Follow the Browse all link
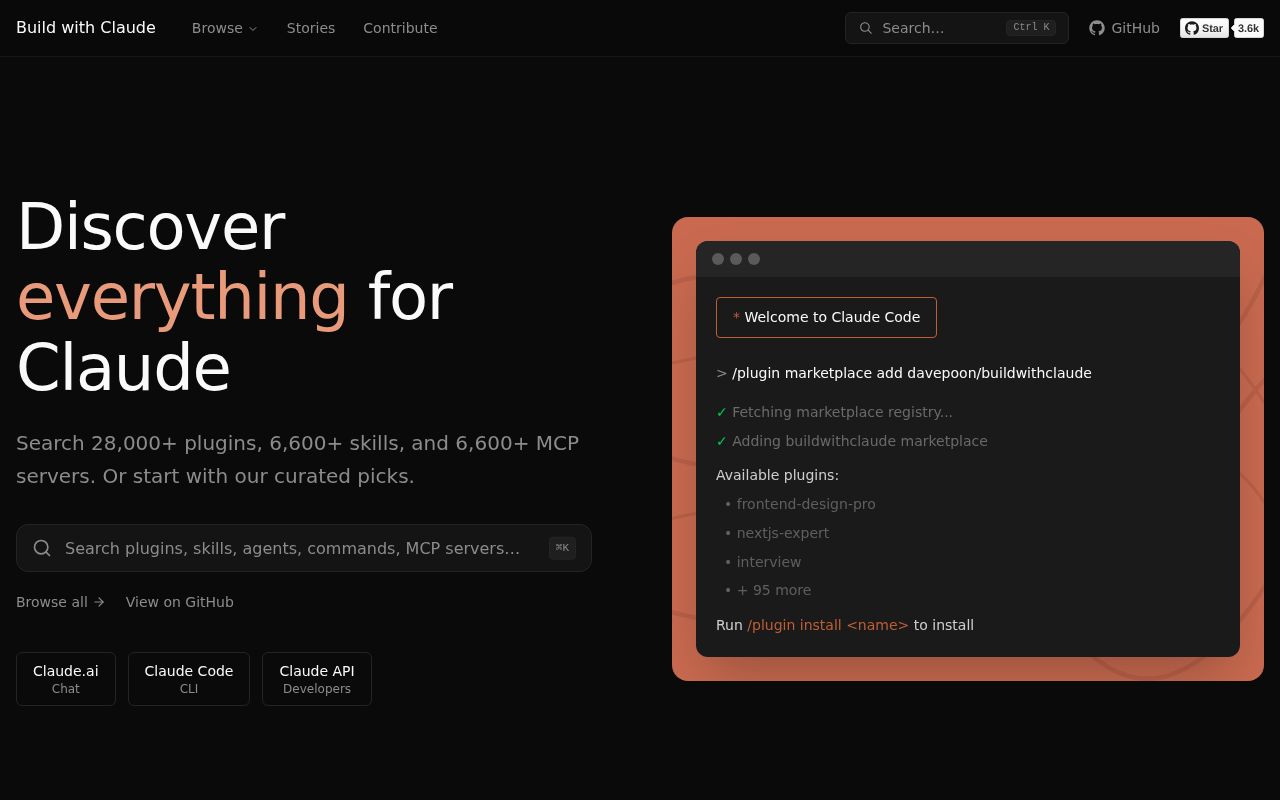 [60, 602]
